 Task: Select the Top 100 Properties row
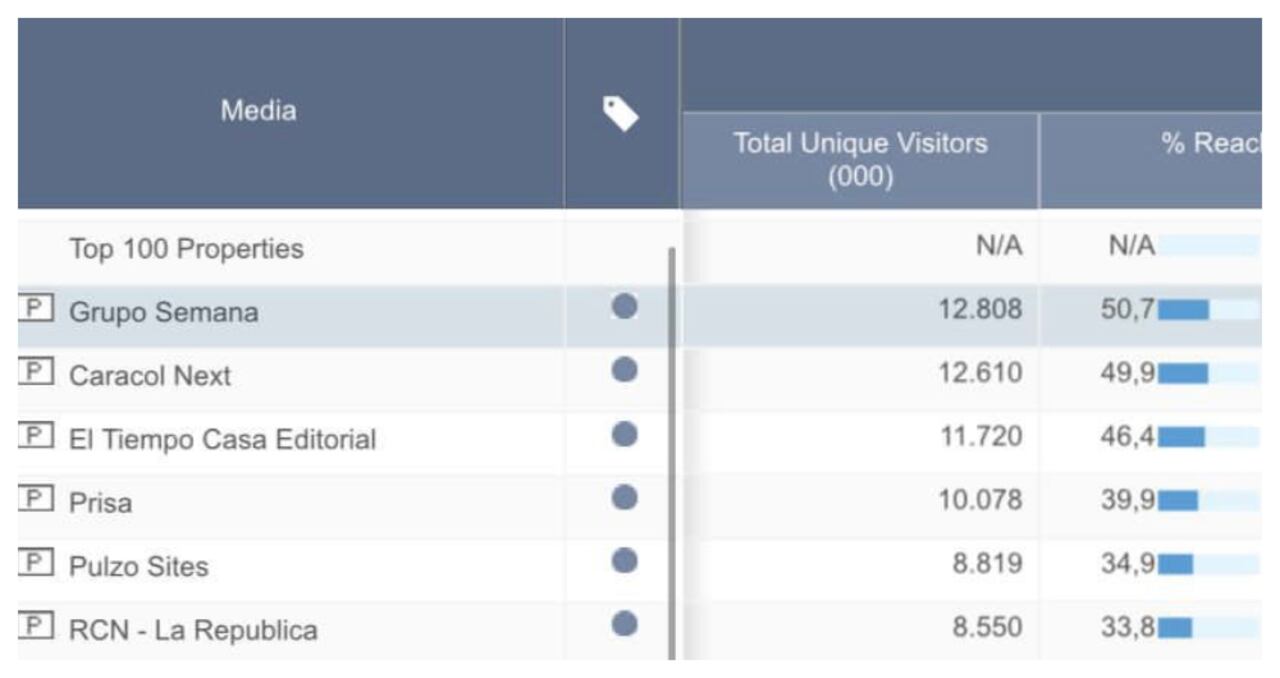(186, 249)
